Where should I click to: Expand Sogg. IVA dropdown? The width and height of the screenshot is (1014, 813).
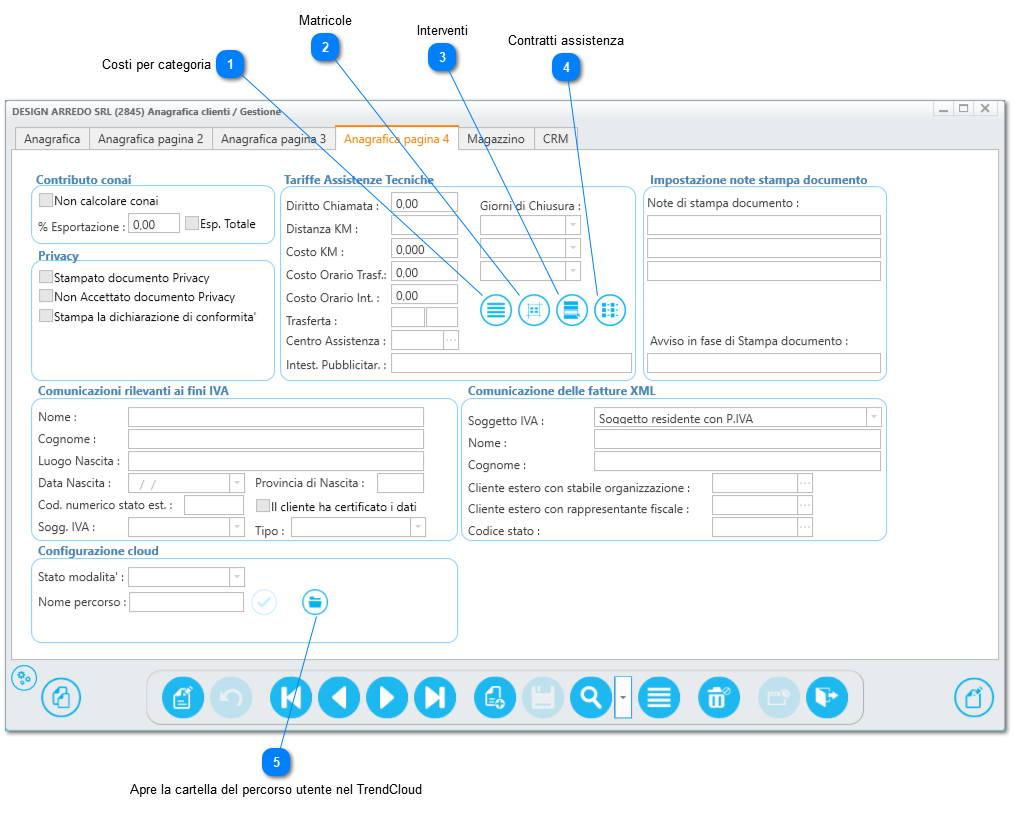tap(237, 527)
